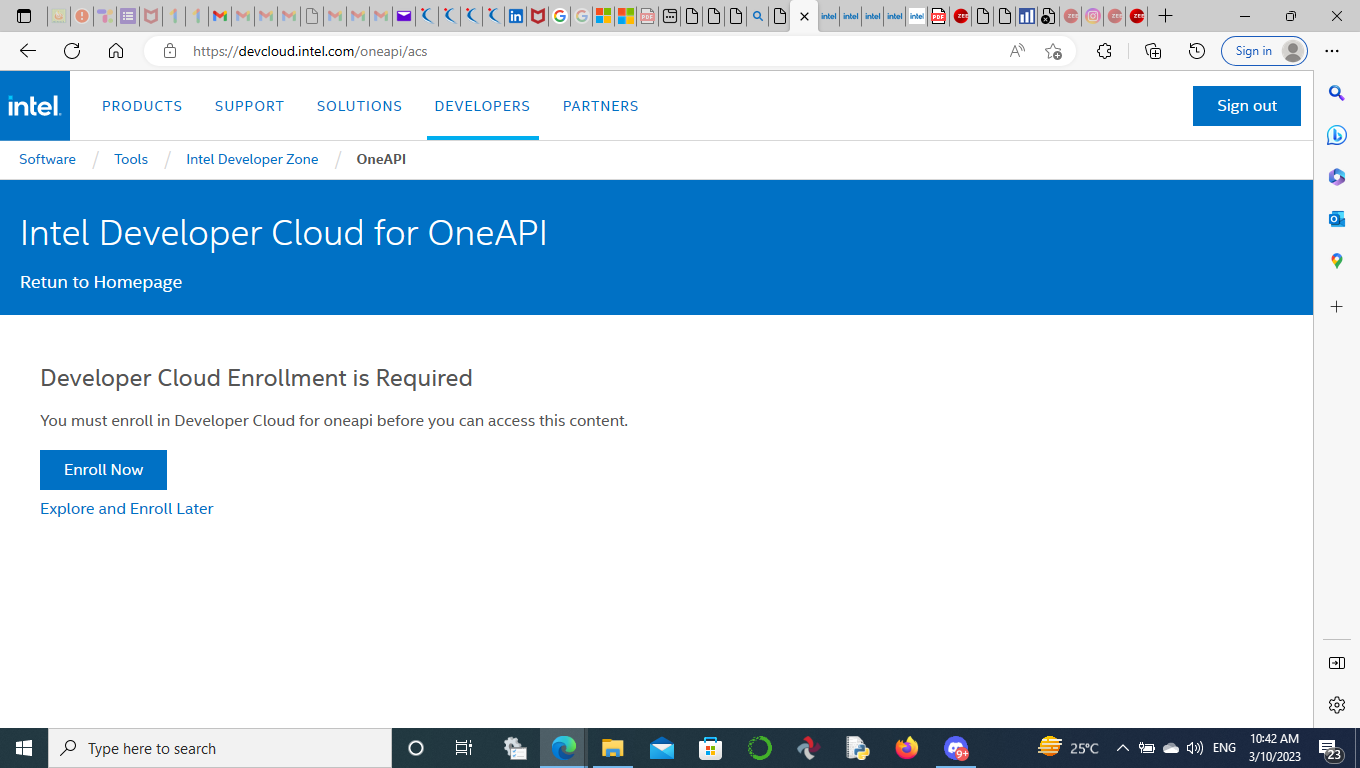Viewport: 1360px width, 768px height.
Task: Open the Collections icon in the toolbar
Action: pos(1150,51)
